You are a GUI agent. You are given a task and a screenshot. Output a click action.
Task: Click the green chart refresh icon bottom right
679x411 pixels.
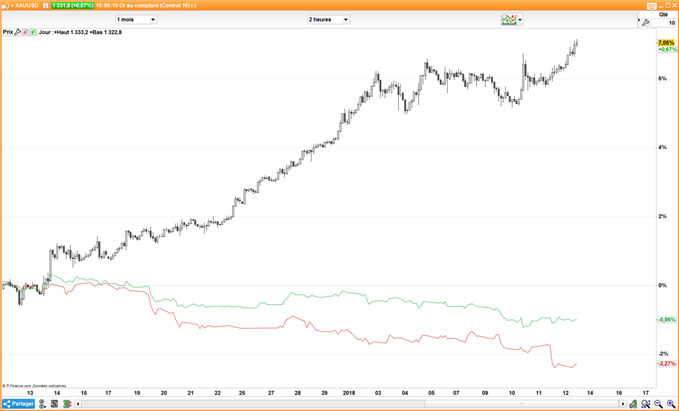pyautogui.click(x=633, y=404)
